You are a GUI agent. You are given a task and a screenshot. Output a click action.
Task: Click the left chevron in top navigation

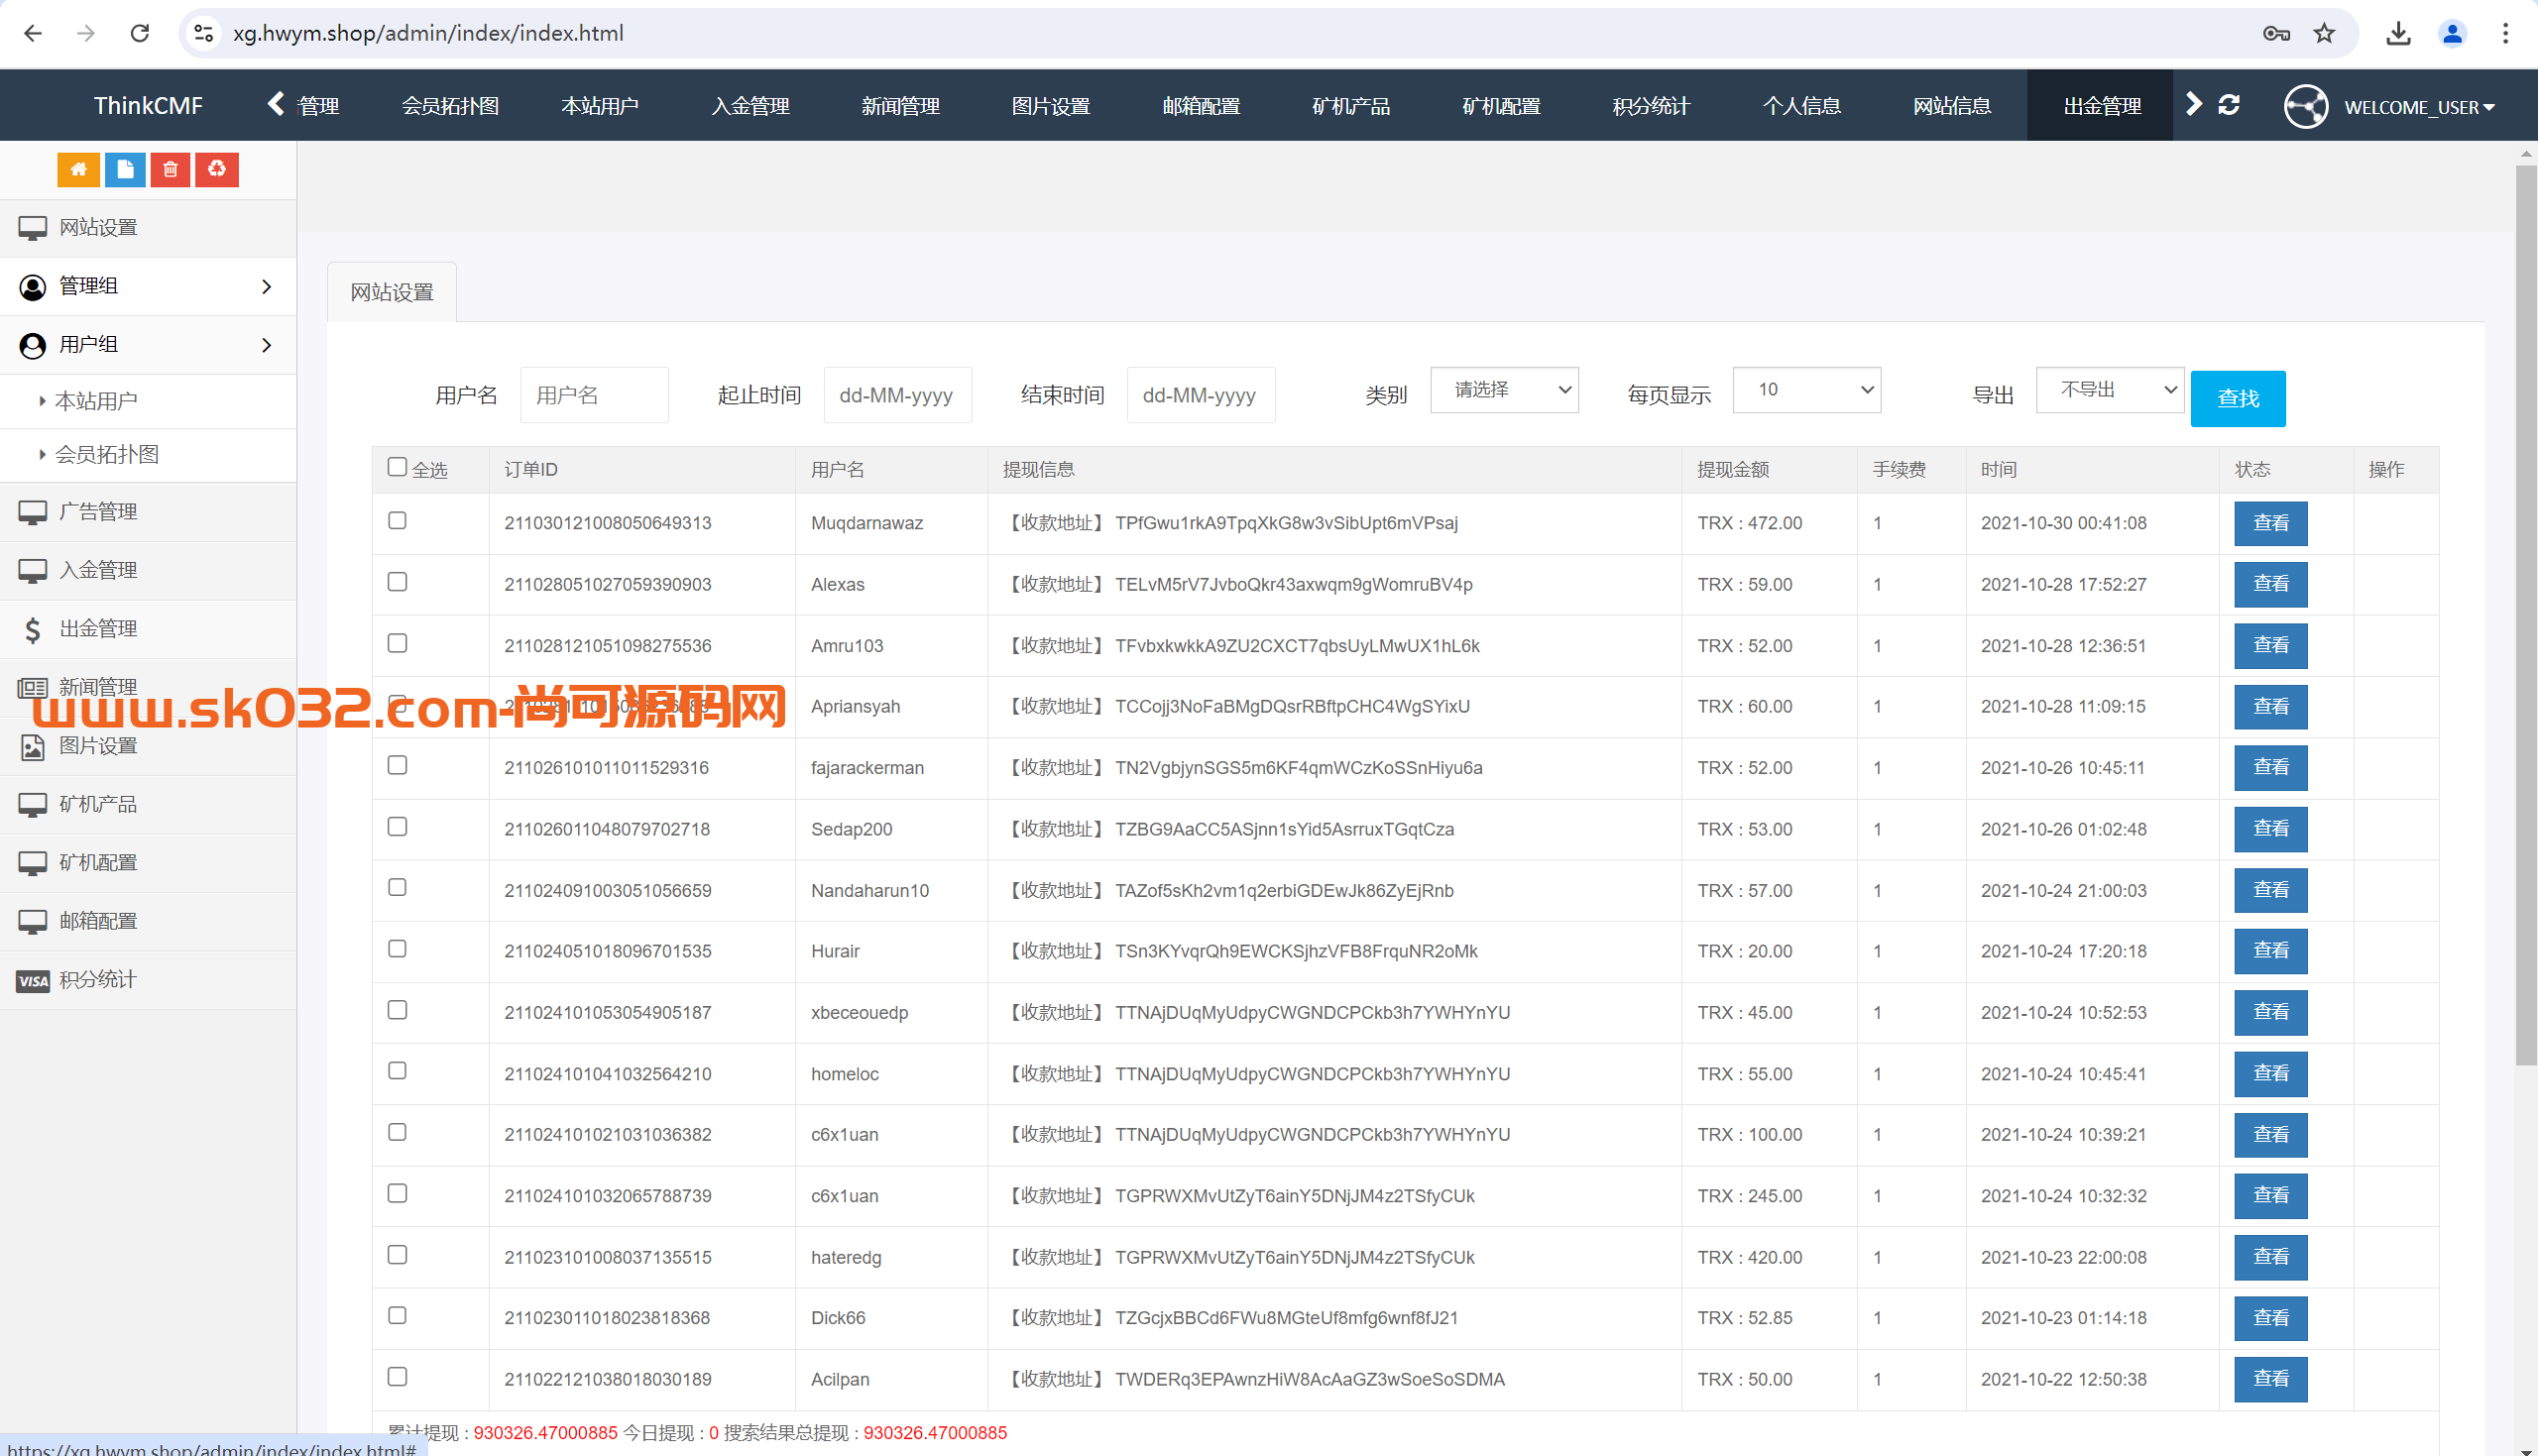(276, 104)
